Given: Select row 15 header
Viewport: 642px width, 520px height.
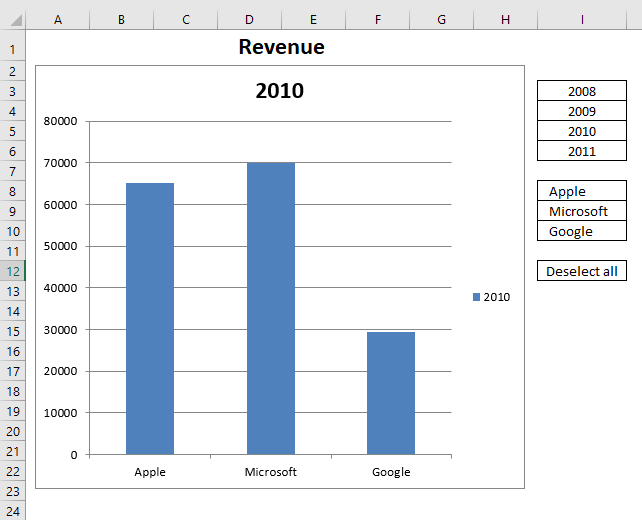Looking at the screenshot, I should tap(13, 331).
